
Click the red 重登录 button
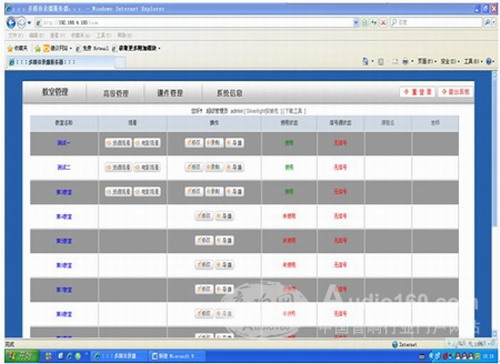417,92
